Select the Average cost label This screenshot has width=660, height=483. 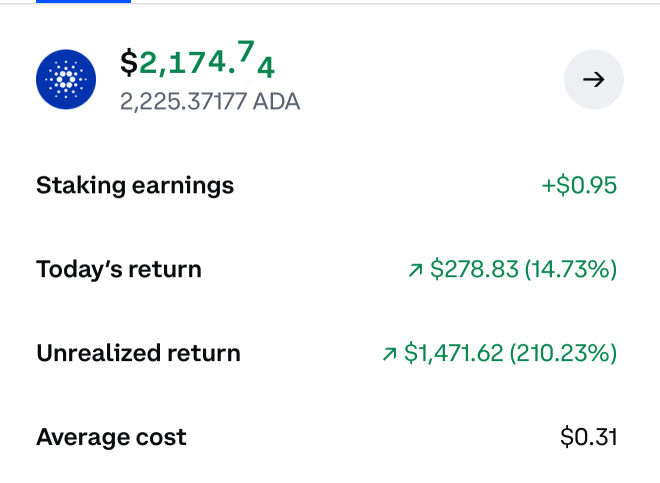(112, 437)
